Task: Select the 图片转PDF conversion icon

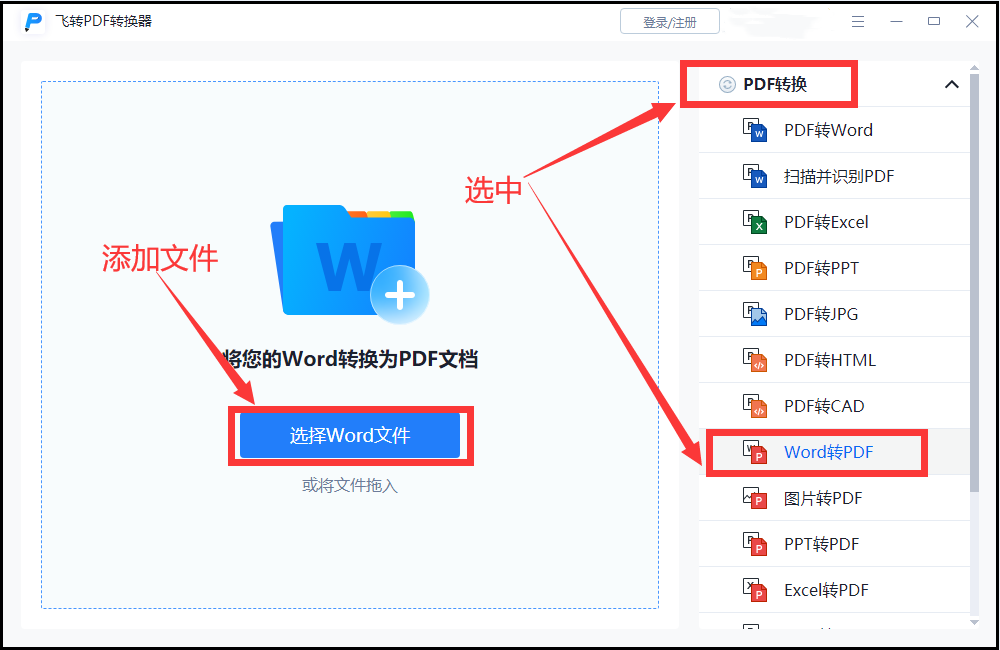Action: coord(753,497)
